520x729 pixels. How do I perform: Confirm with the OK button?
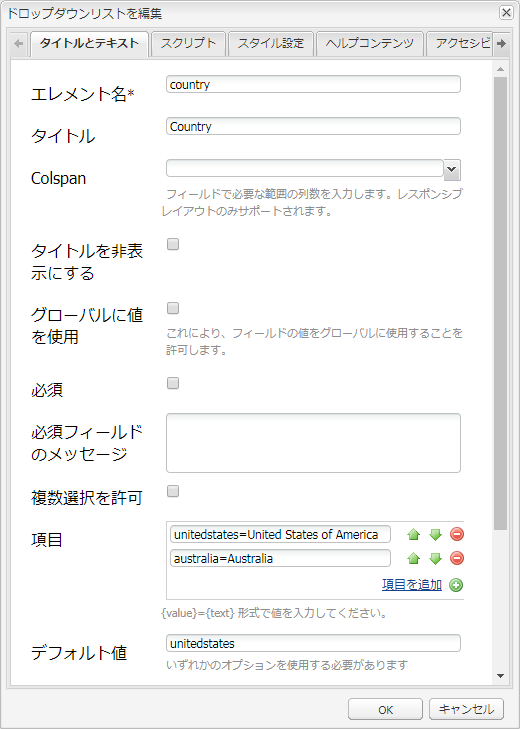pyautogui.click(x=385, y=709)
